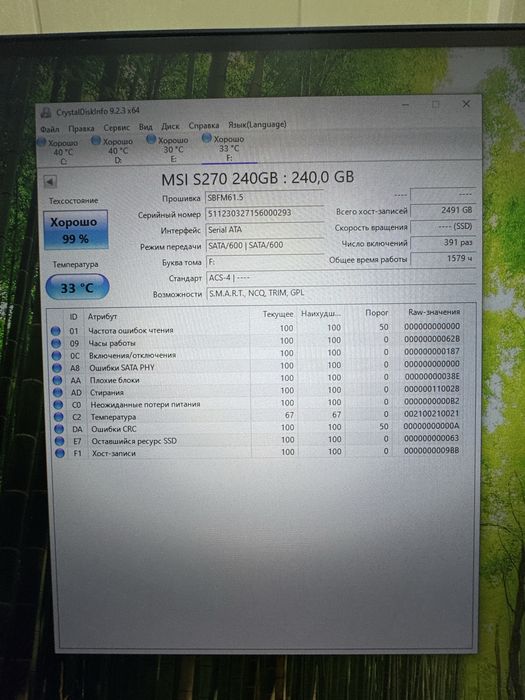Image resolution: width=525 pixels, height=700 pixels.
Task: Click the features field S.M.A.R.T., NCQ, TRIM, GPL
Action: (341, 293)
